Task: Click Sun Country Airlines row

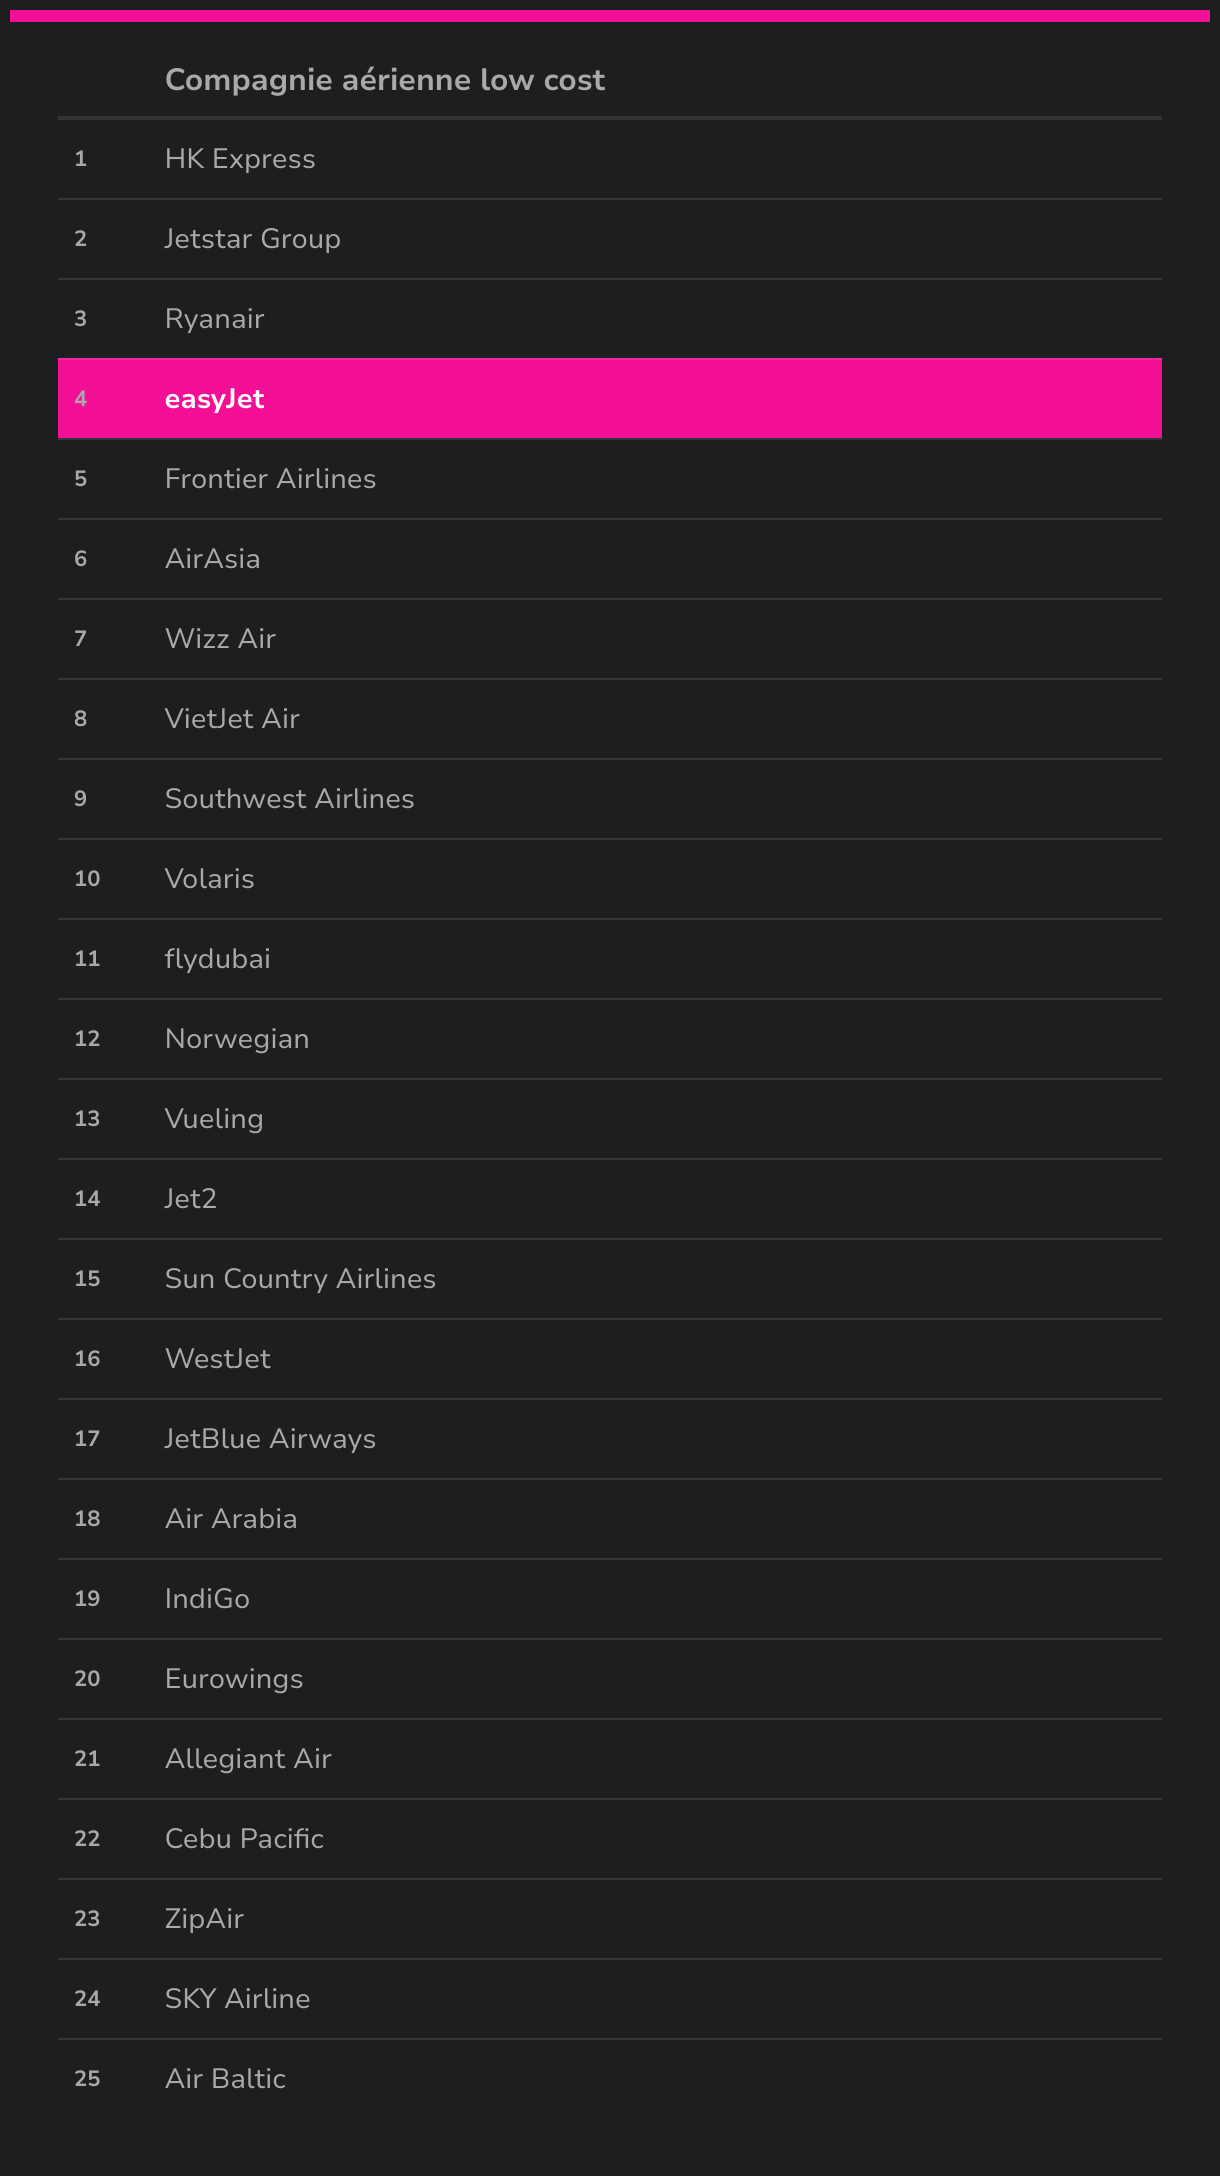Action: pyautogui.click(x=610, y=1279)
